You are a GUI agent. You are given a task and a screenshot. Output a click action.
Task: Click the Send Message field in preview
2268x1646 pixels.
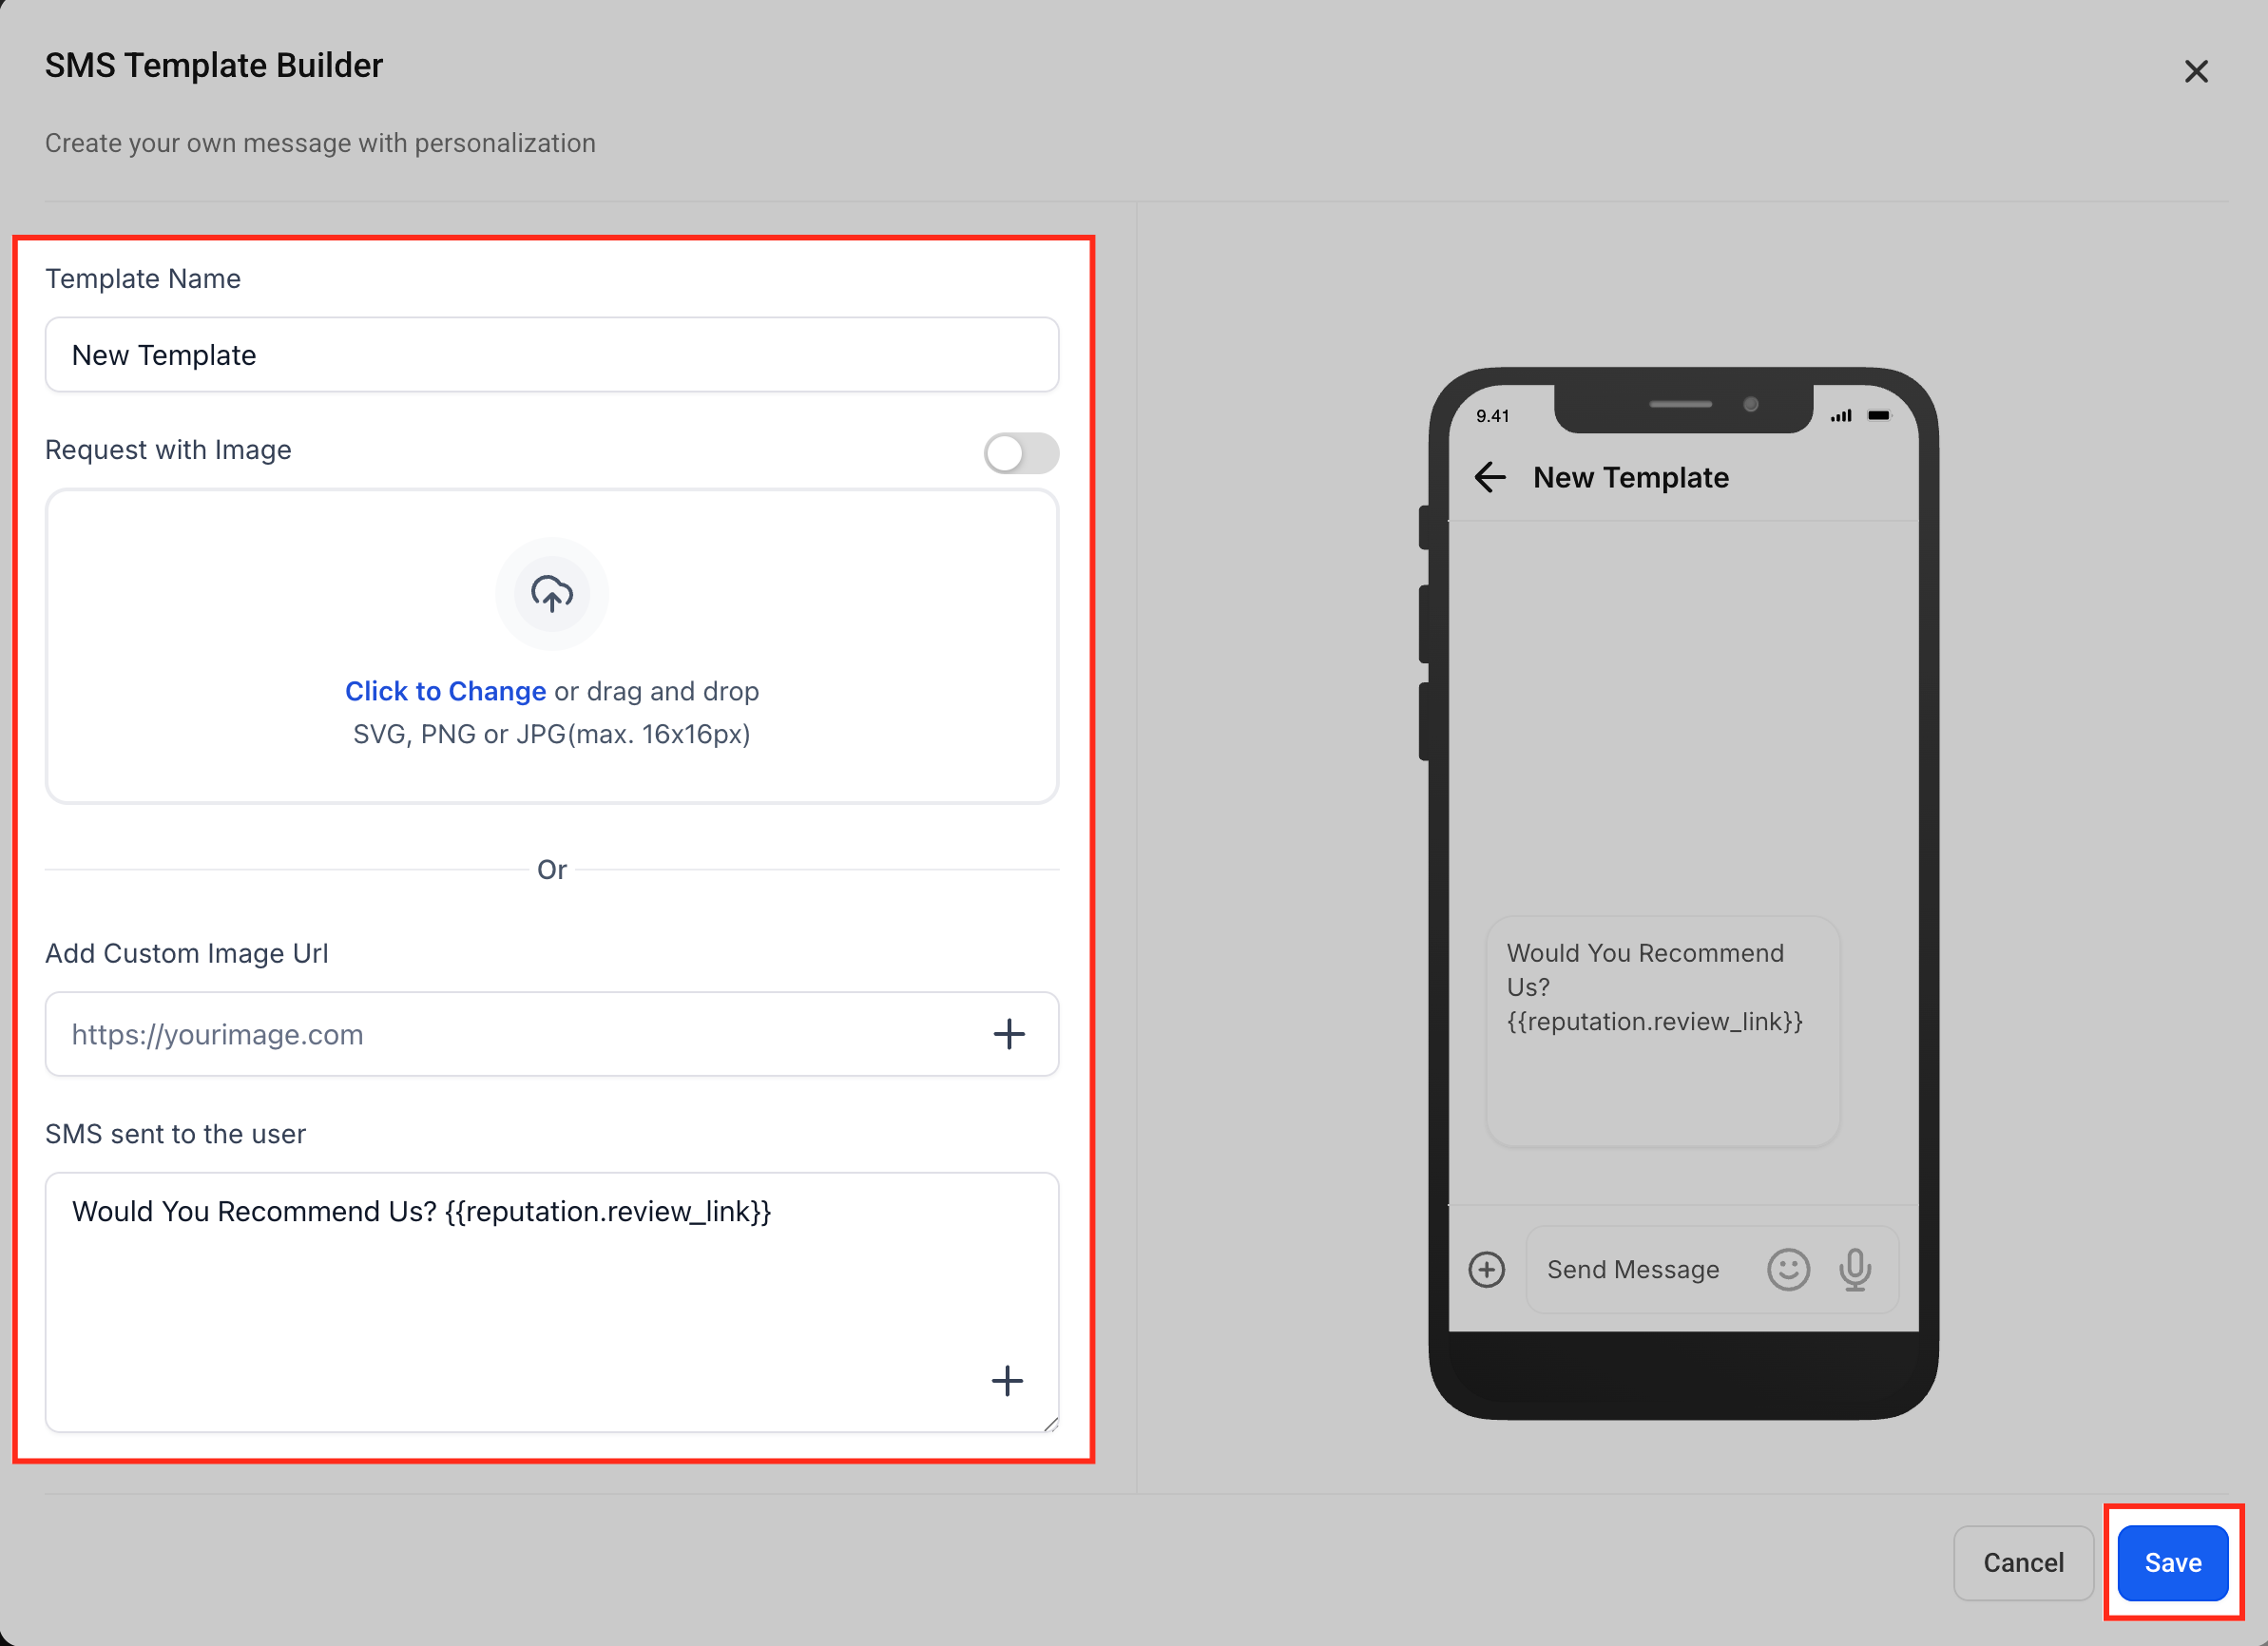point(1633,1269)
